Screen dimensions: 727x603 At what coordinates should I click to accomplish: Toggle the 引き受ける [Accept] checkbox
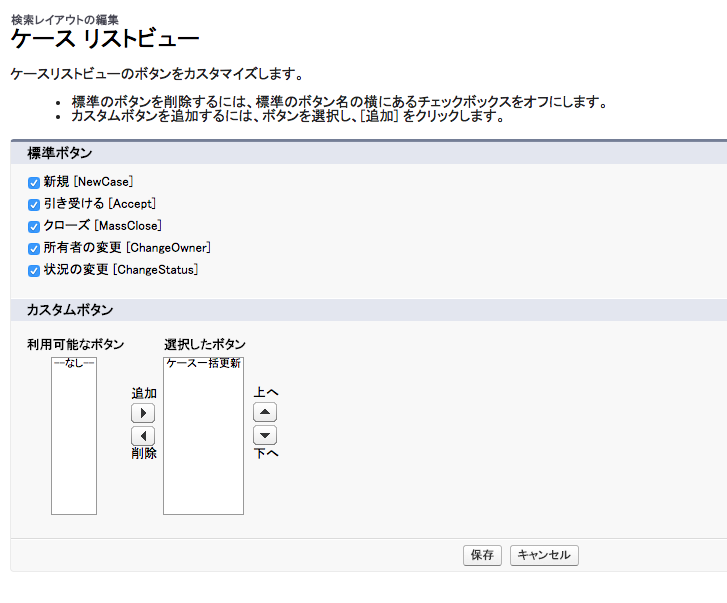[34, 204]
